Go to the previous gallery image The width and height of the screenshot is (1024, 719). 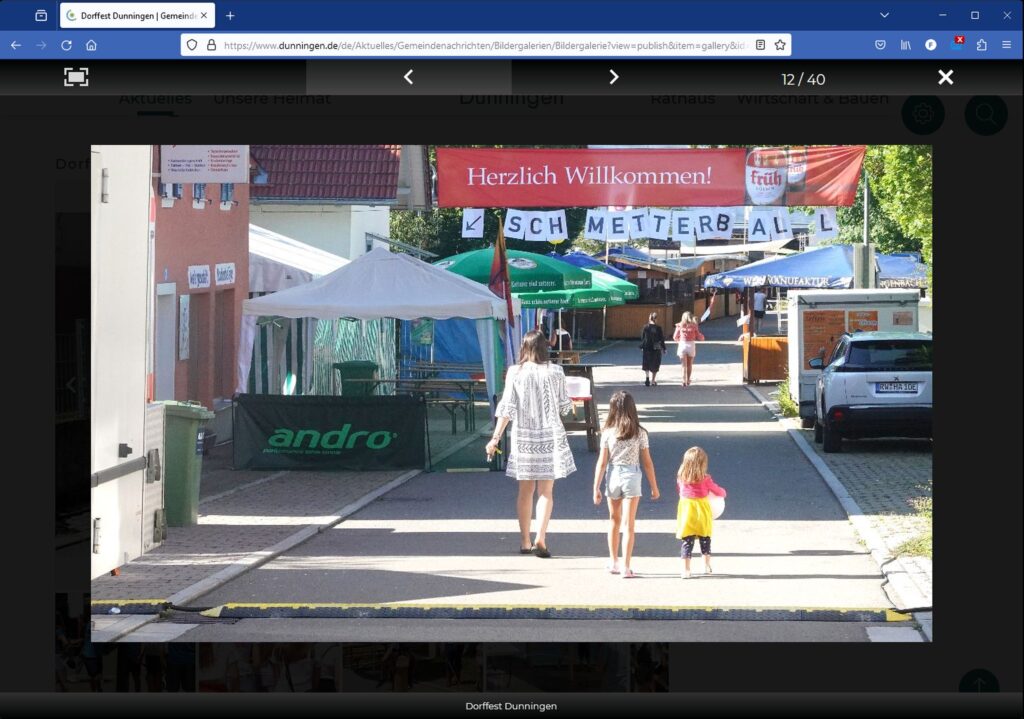tap(408, 77)
